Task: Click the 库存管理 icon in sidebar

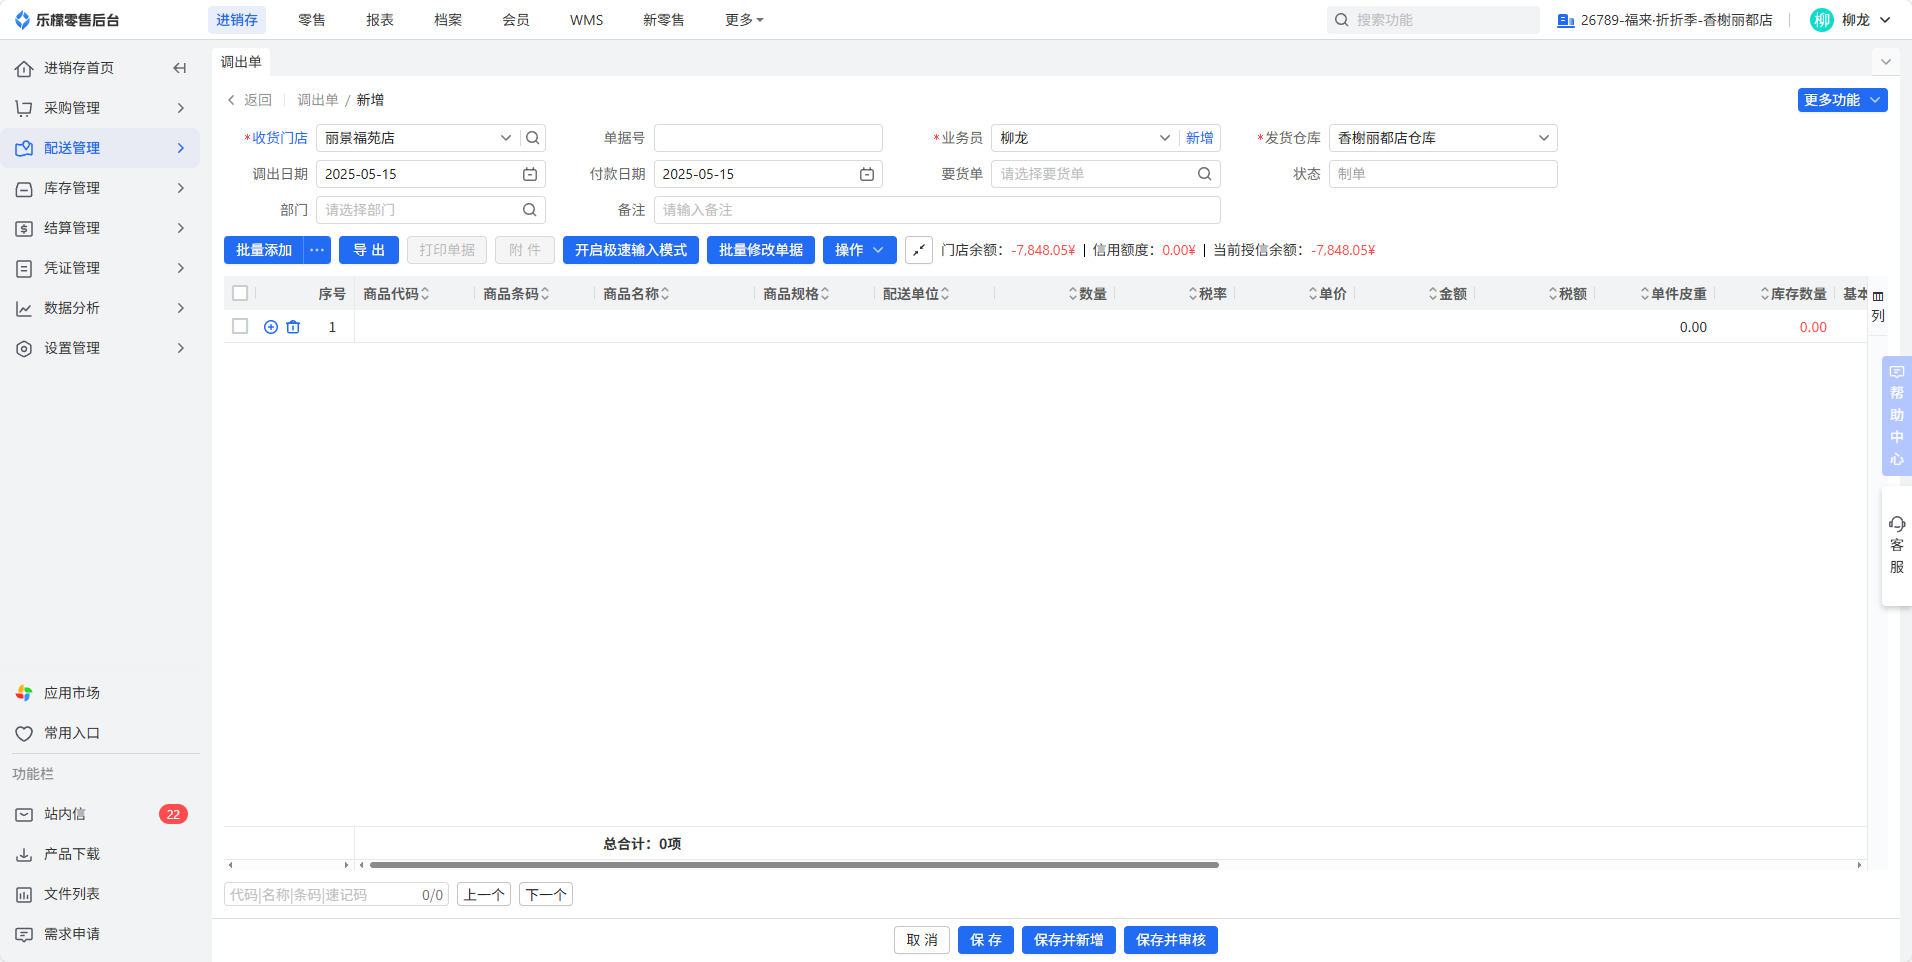Action: (x=24, y=188)
